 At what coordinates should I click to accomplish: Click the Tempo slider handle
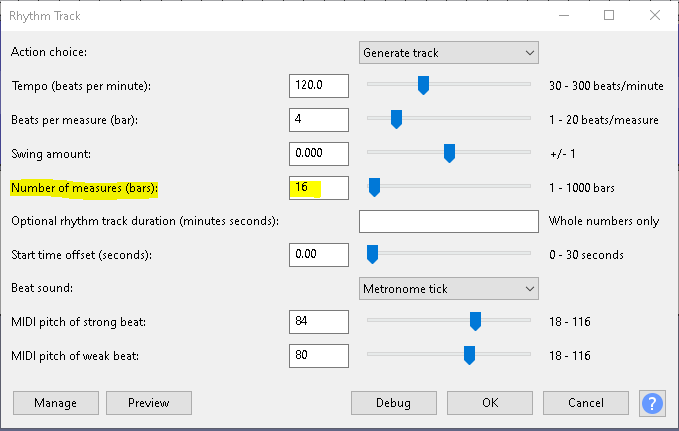[x=423, y=85]
